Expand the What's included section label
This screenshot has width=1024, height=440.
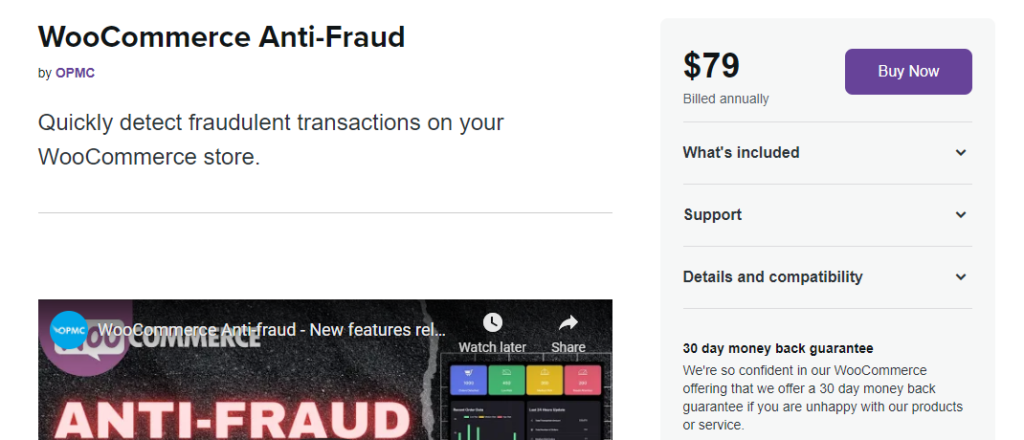coord(741,153)
